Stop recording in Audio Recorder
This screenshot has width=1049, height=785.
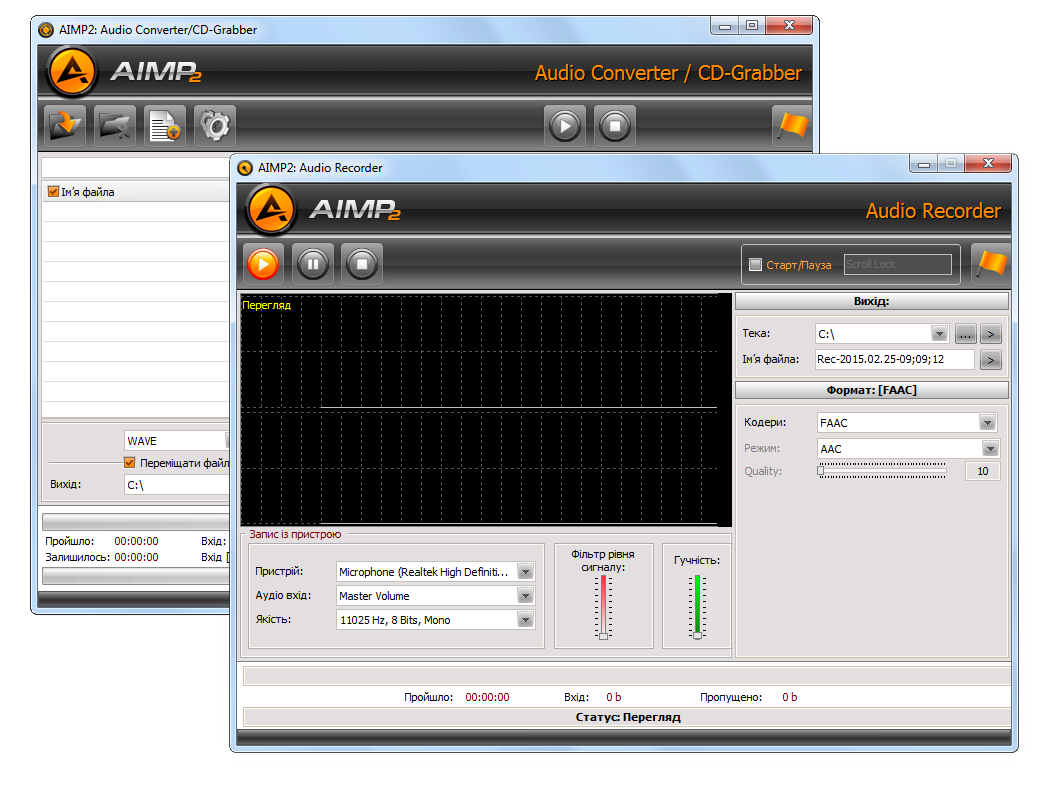click(362, 264)
